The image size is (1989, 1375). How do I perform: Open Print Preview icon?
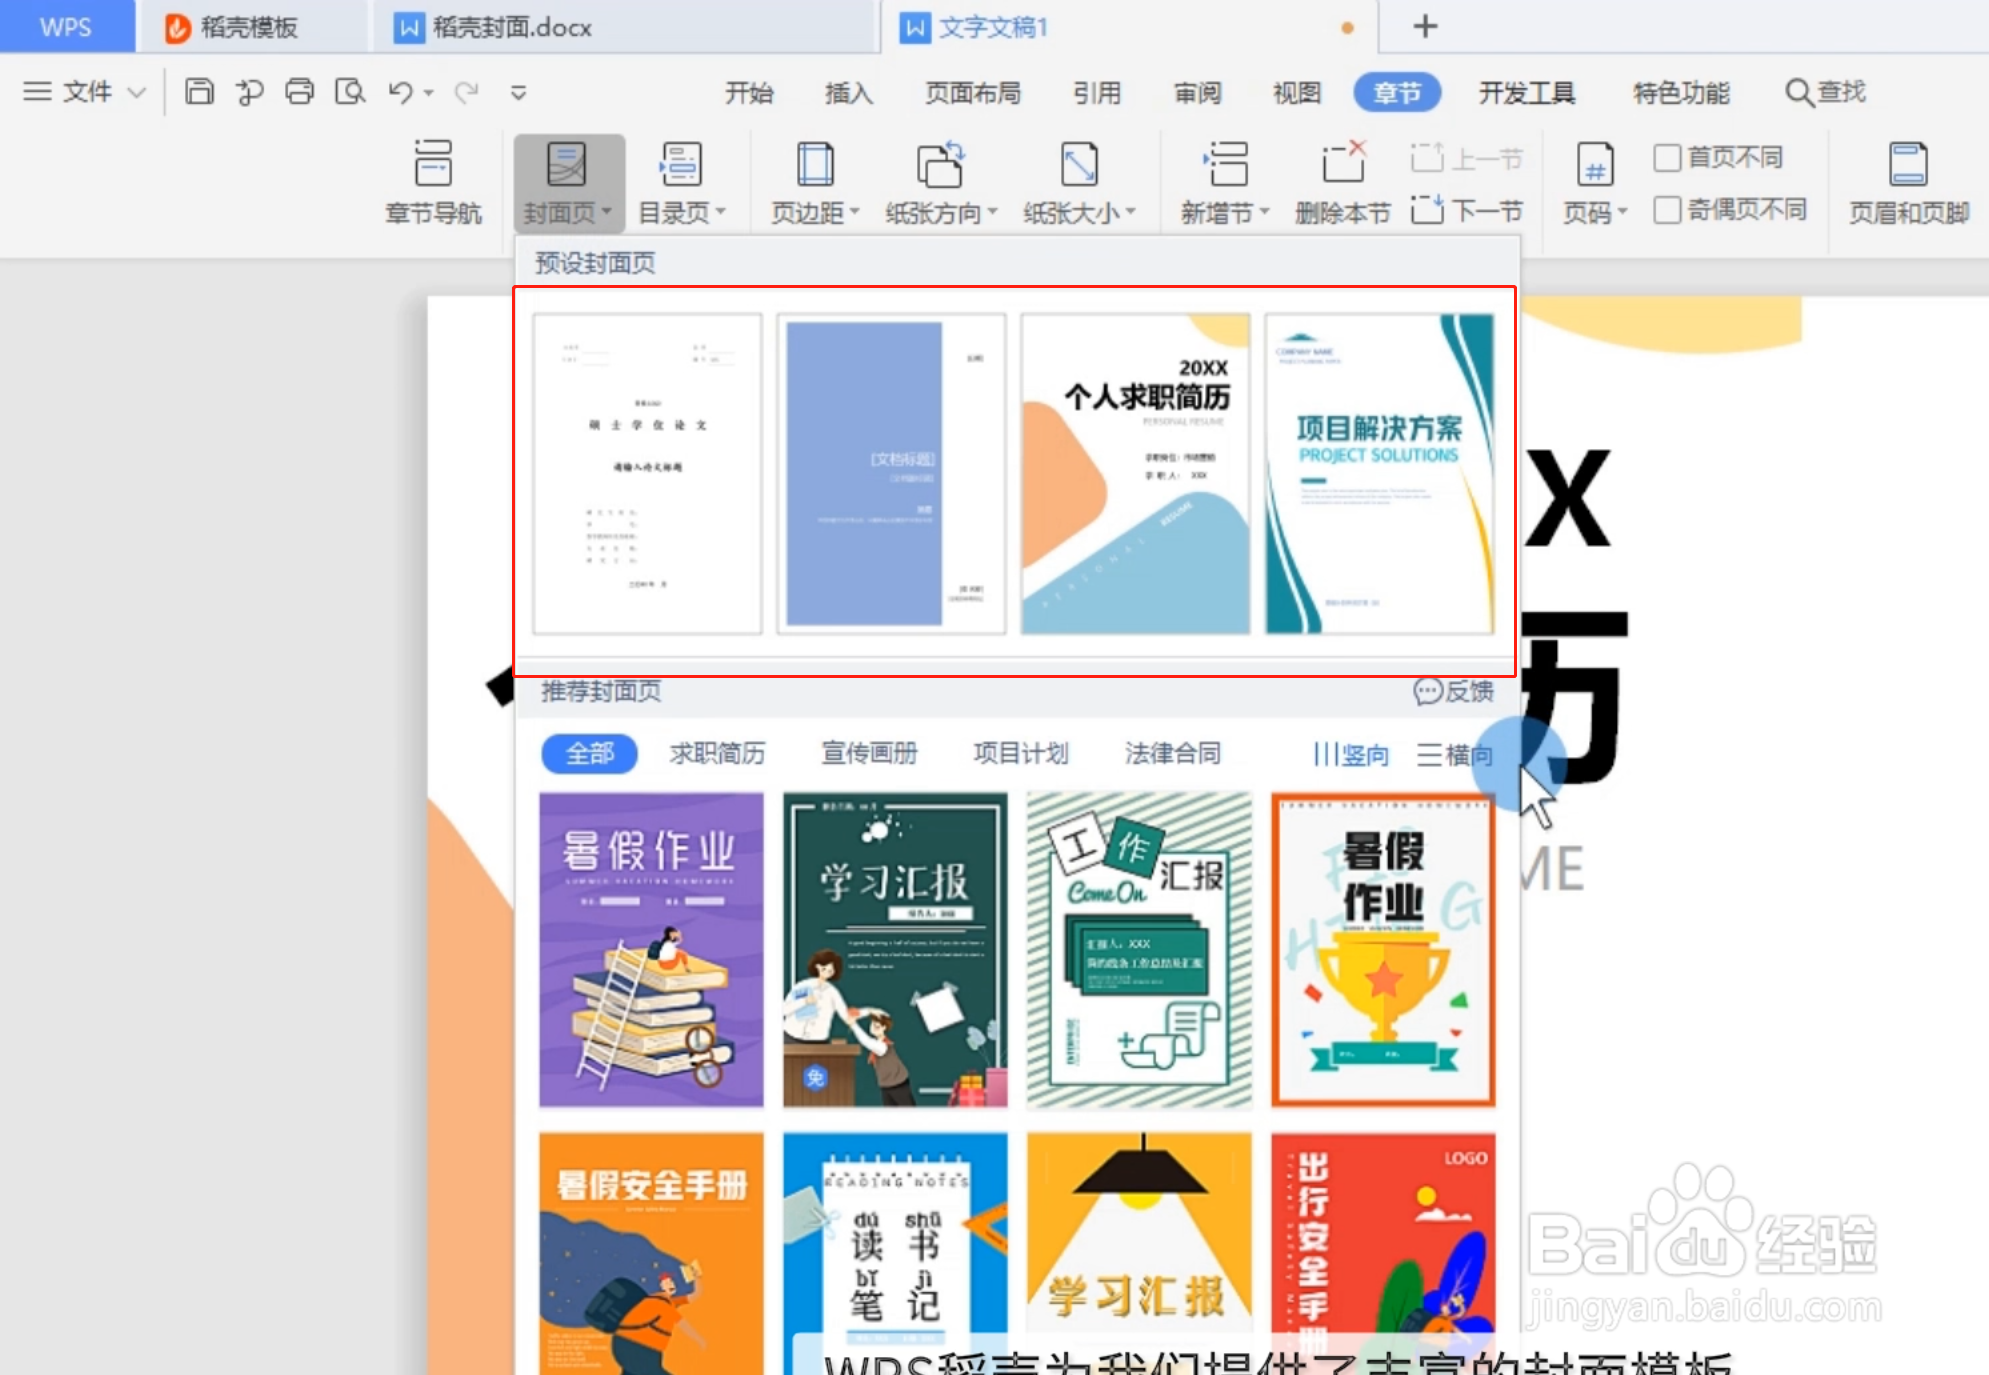[349, 92]
